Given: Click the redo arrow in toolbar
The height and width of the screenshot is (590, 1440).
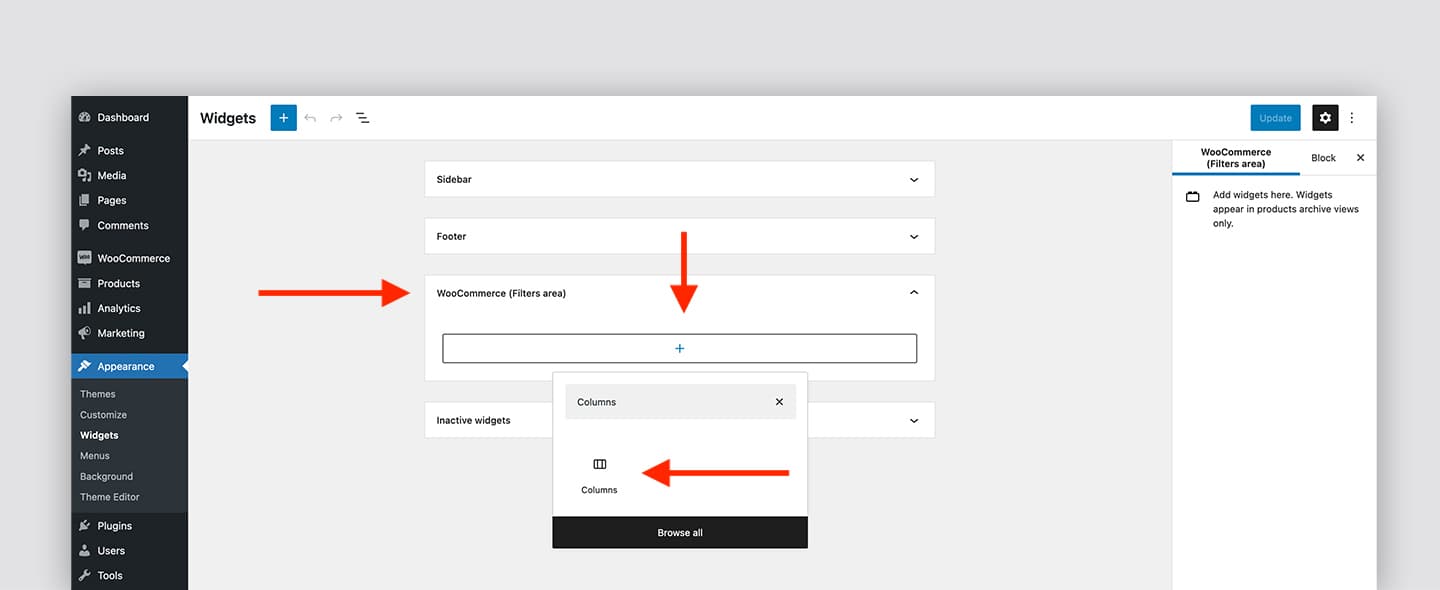Looking at the screenshot, I should [x=336, y=118].
